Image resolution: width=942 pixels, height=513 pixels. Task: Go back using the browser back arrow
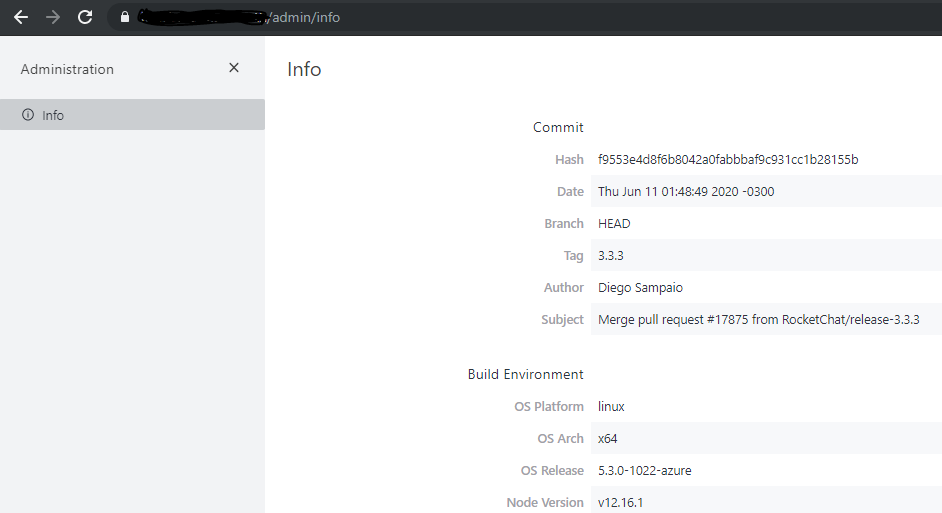coord(21,17)
